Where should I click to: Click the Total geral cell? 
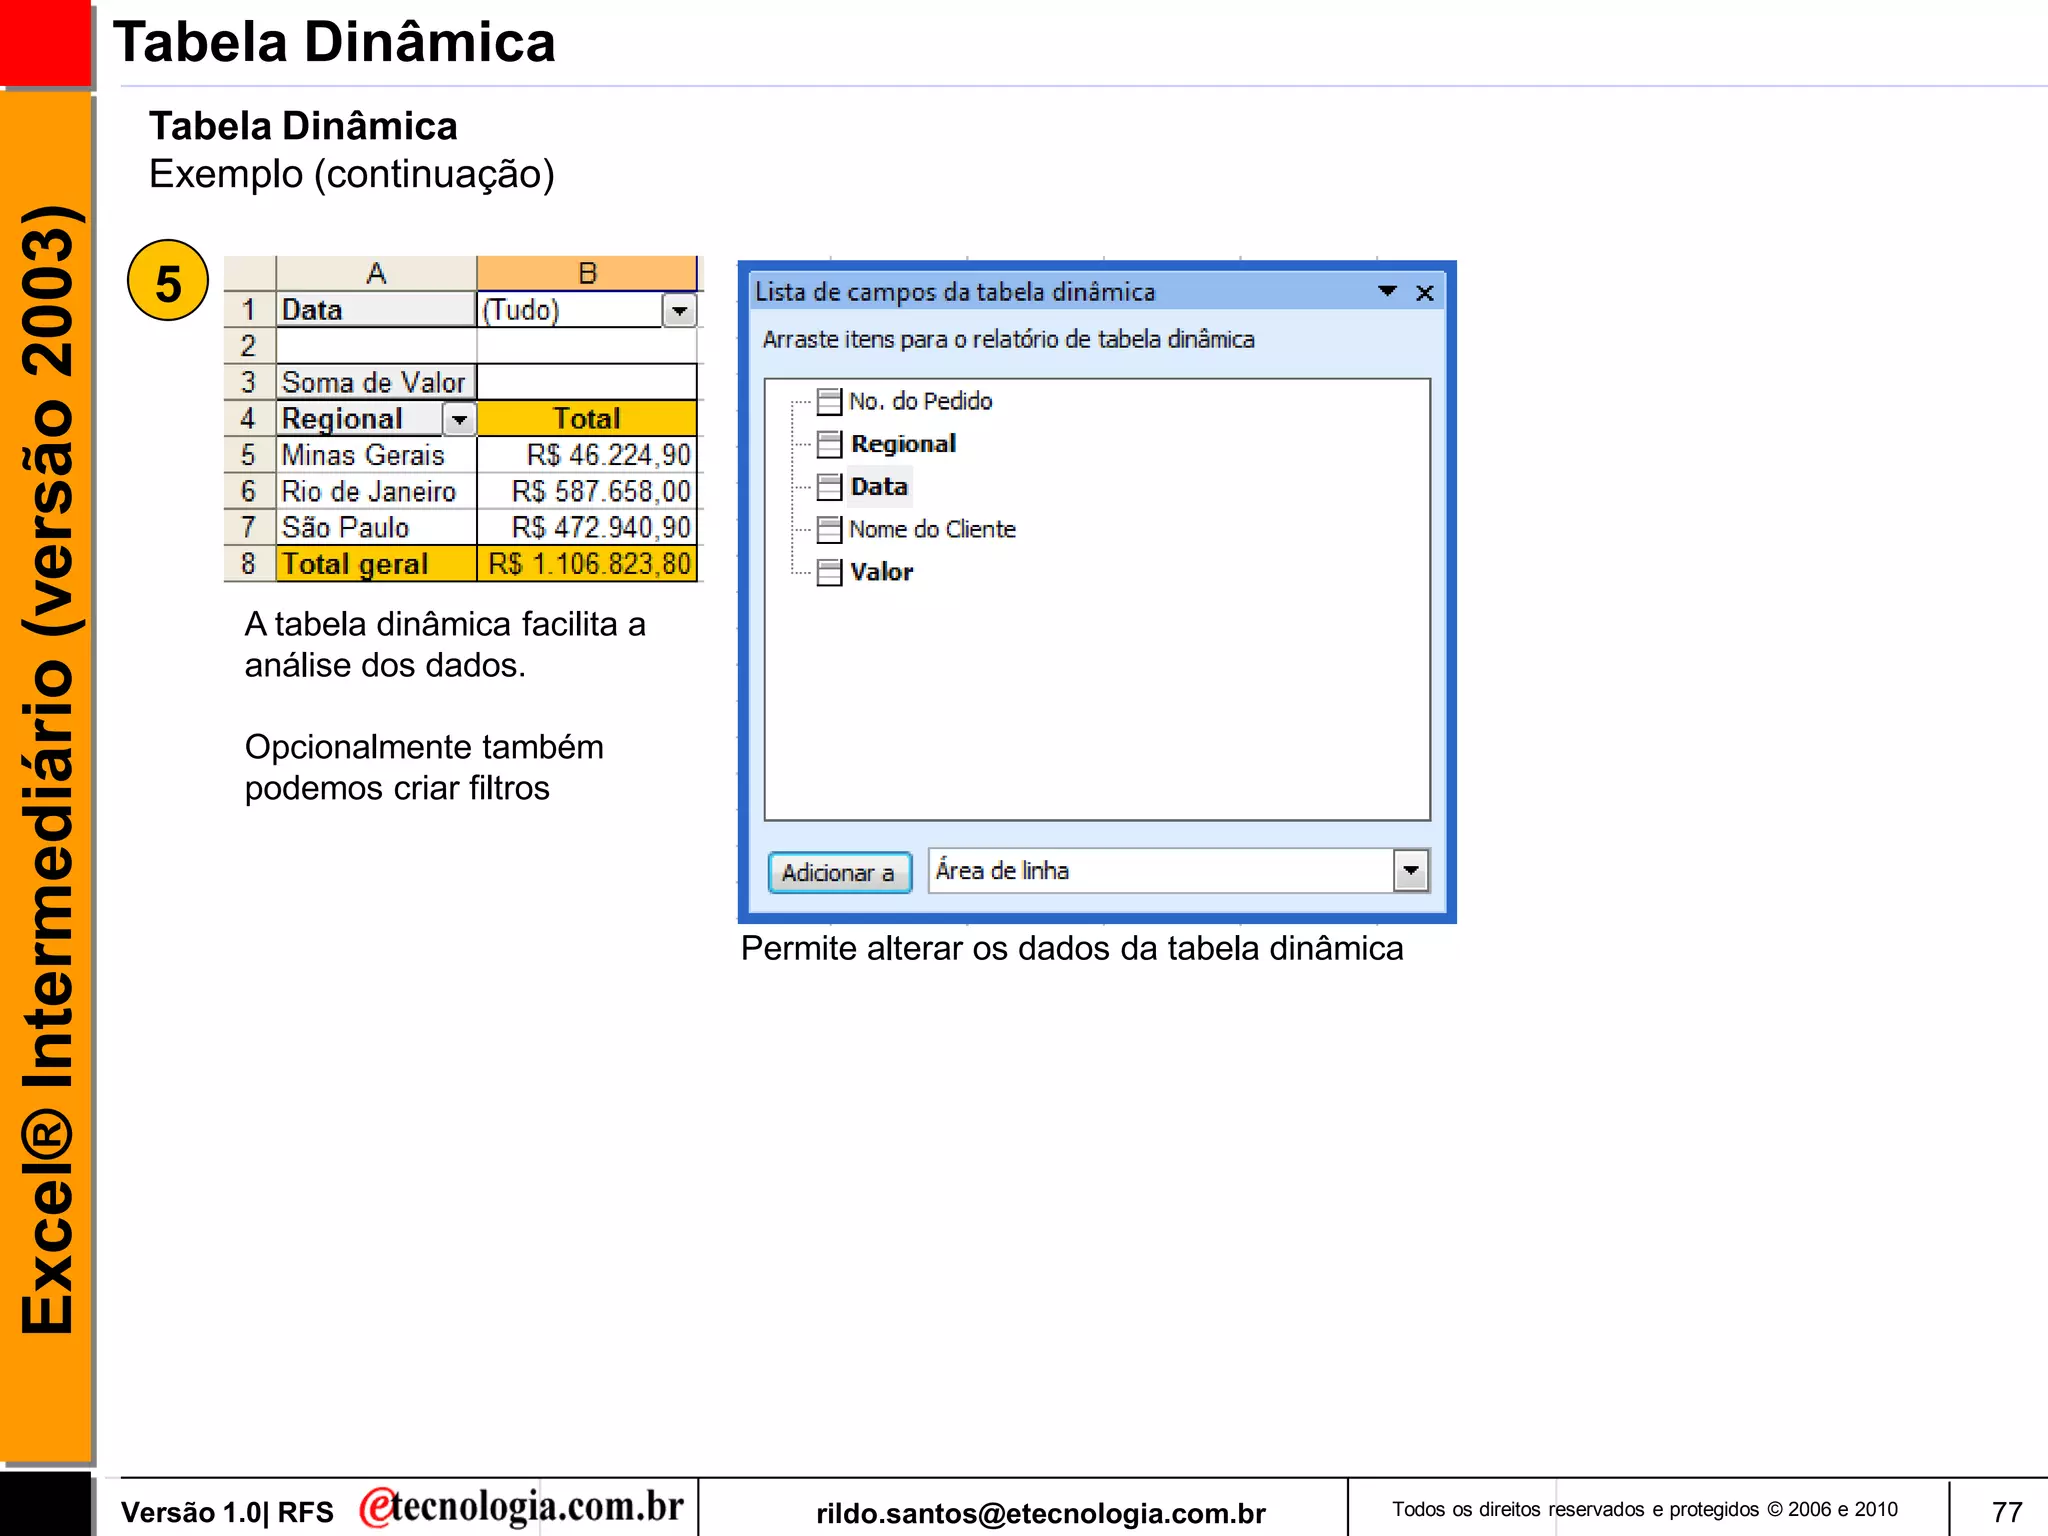pos(376,564)
